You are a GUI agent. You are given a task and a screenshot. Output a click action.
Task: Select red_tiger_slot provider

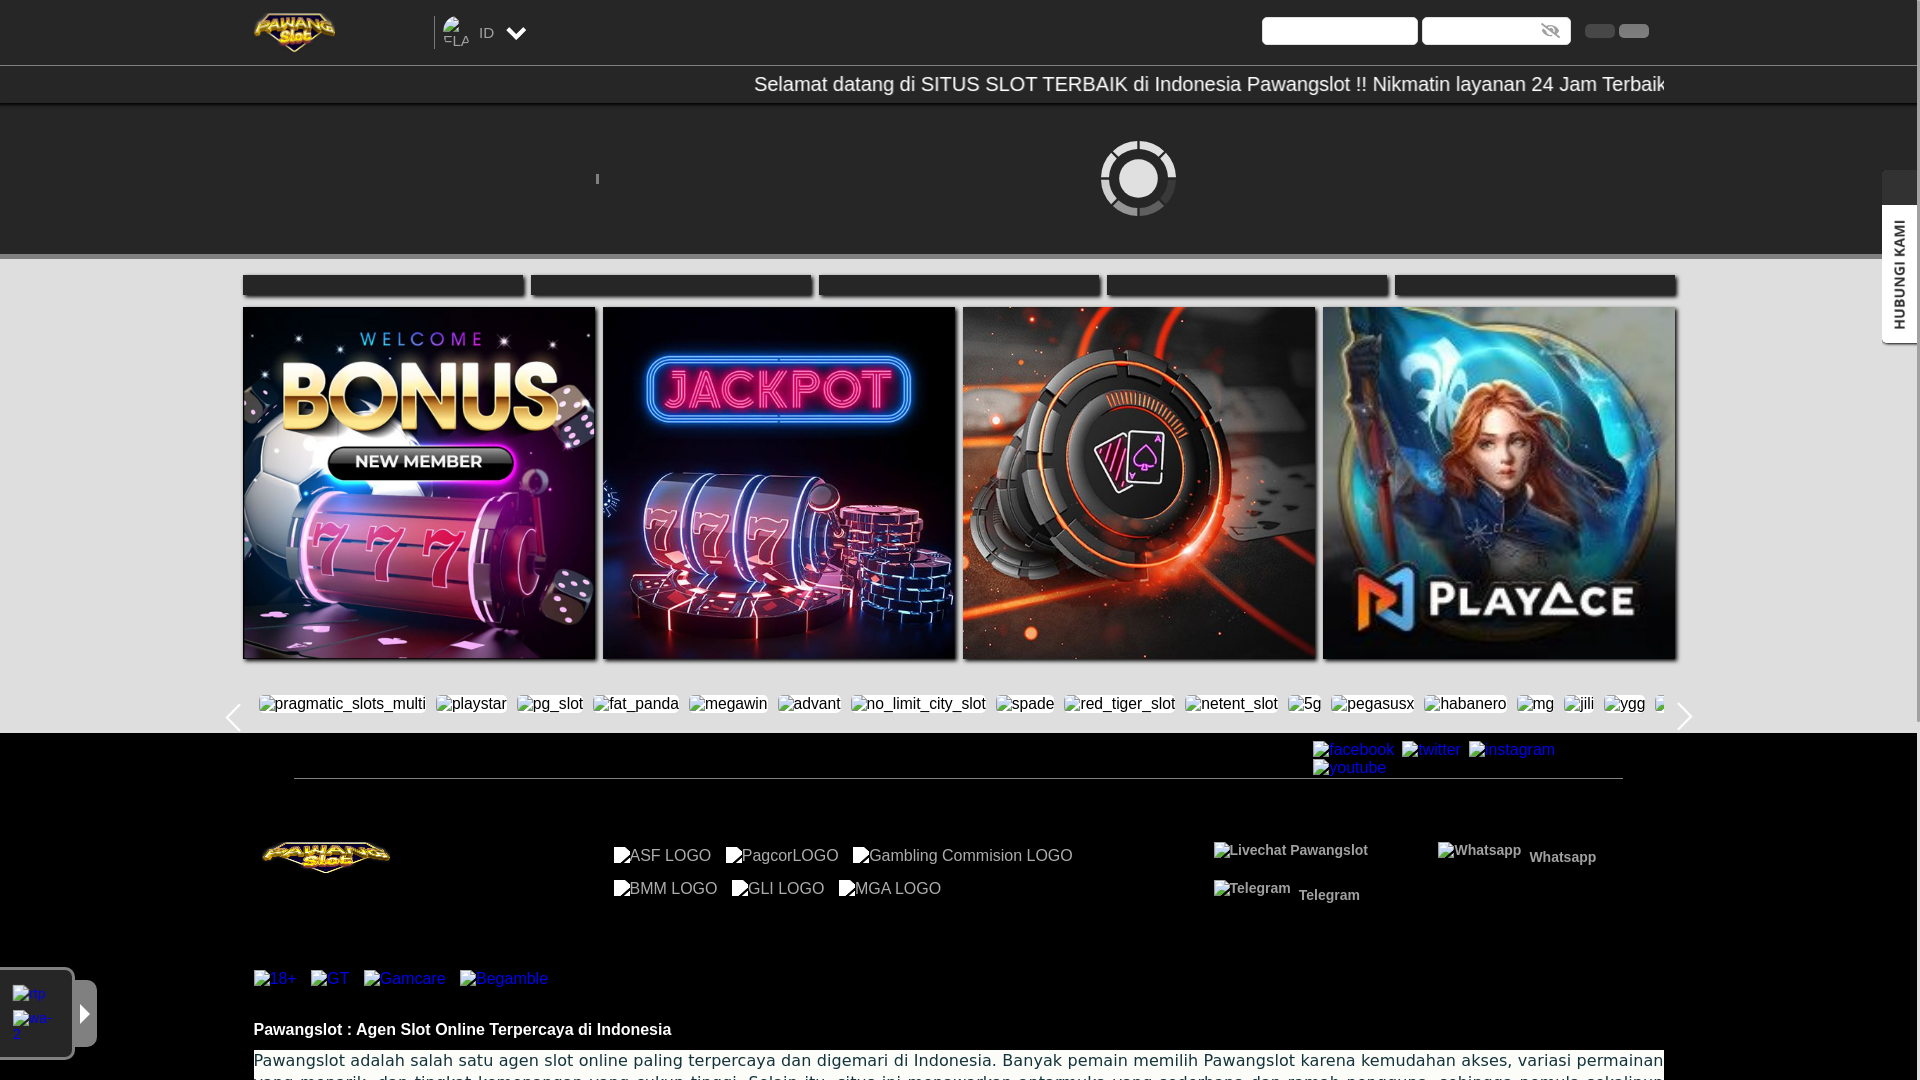[1119, 704]
